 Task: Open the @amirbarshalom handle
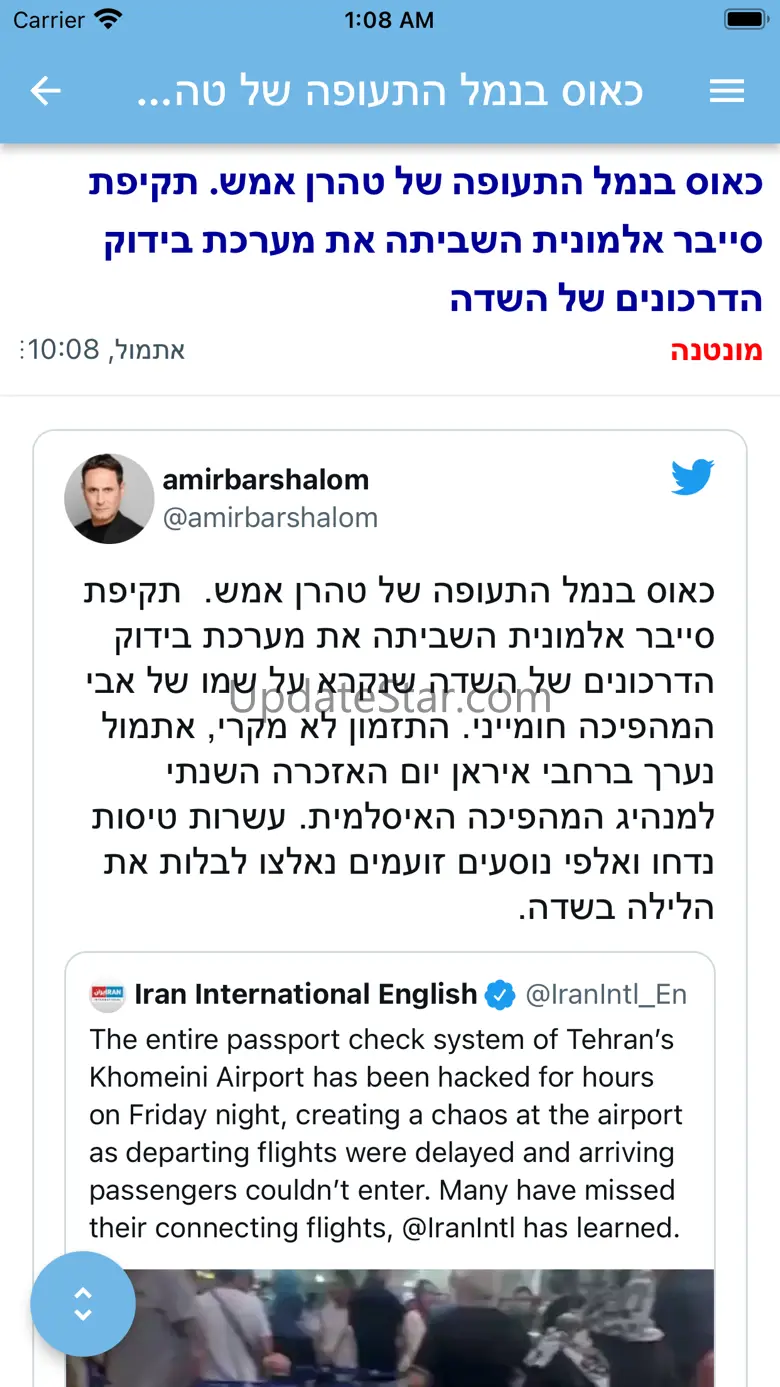[x=270, y=518]
